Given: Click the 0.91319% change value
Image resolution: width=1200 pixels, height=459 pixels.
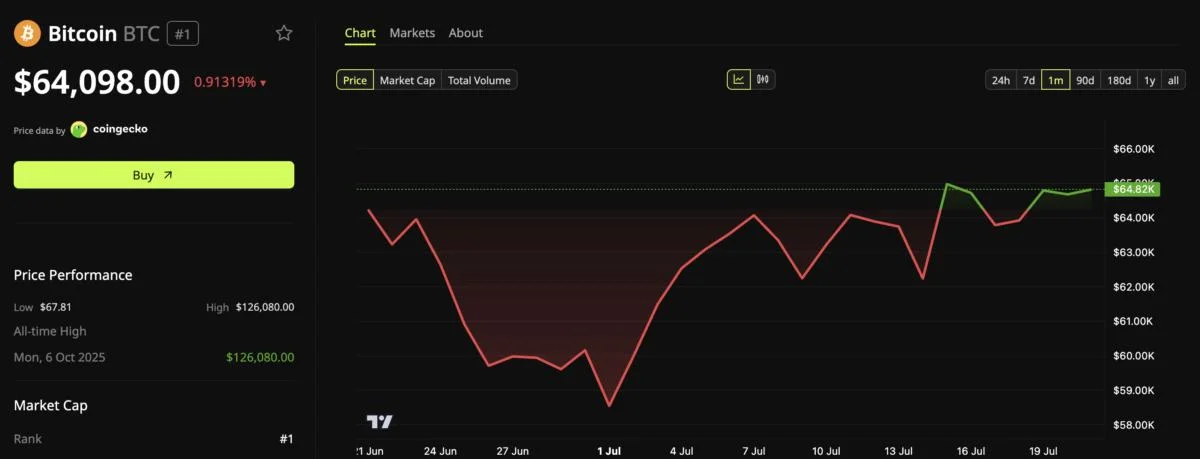Looking at the screenshot, I should click(225, 83).
